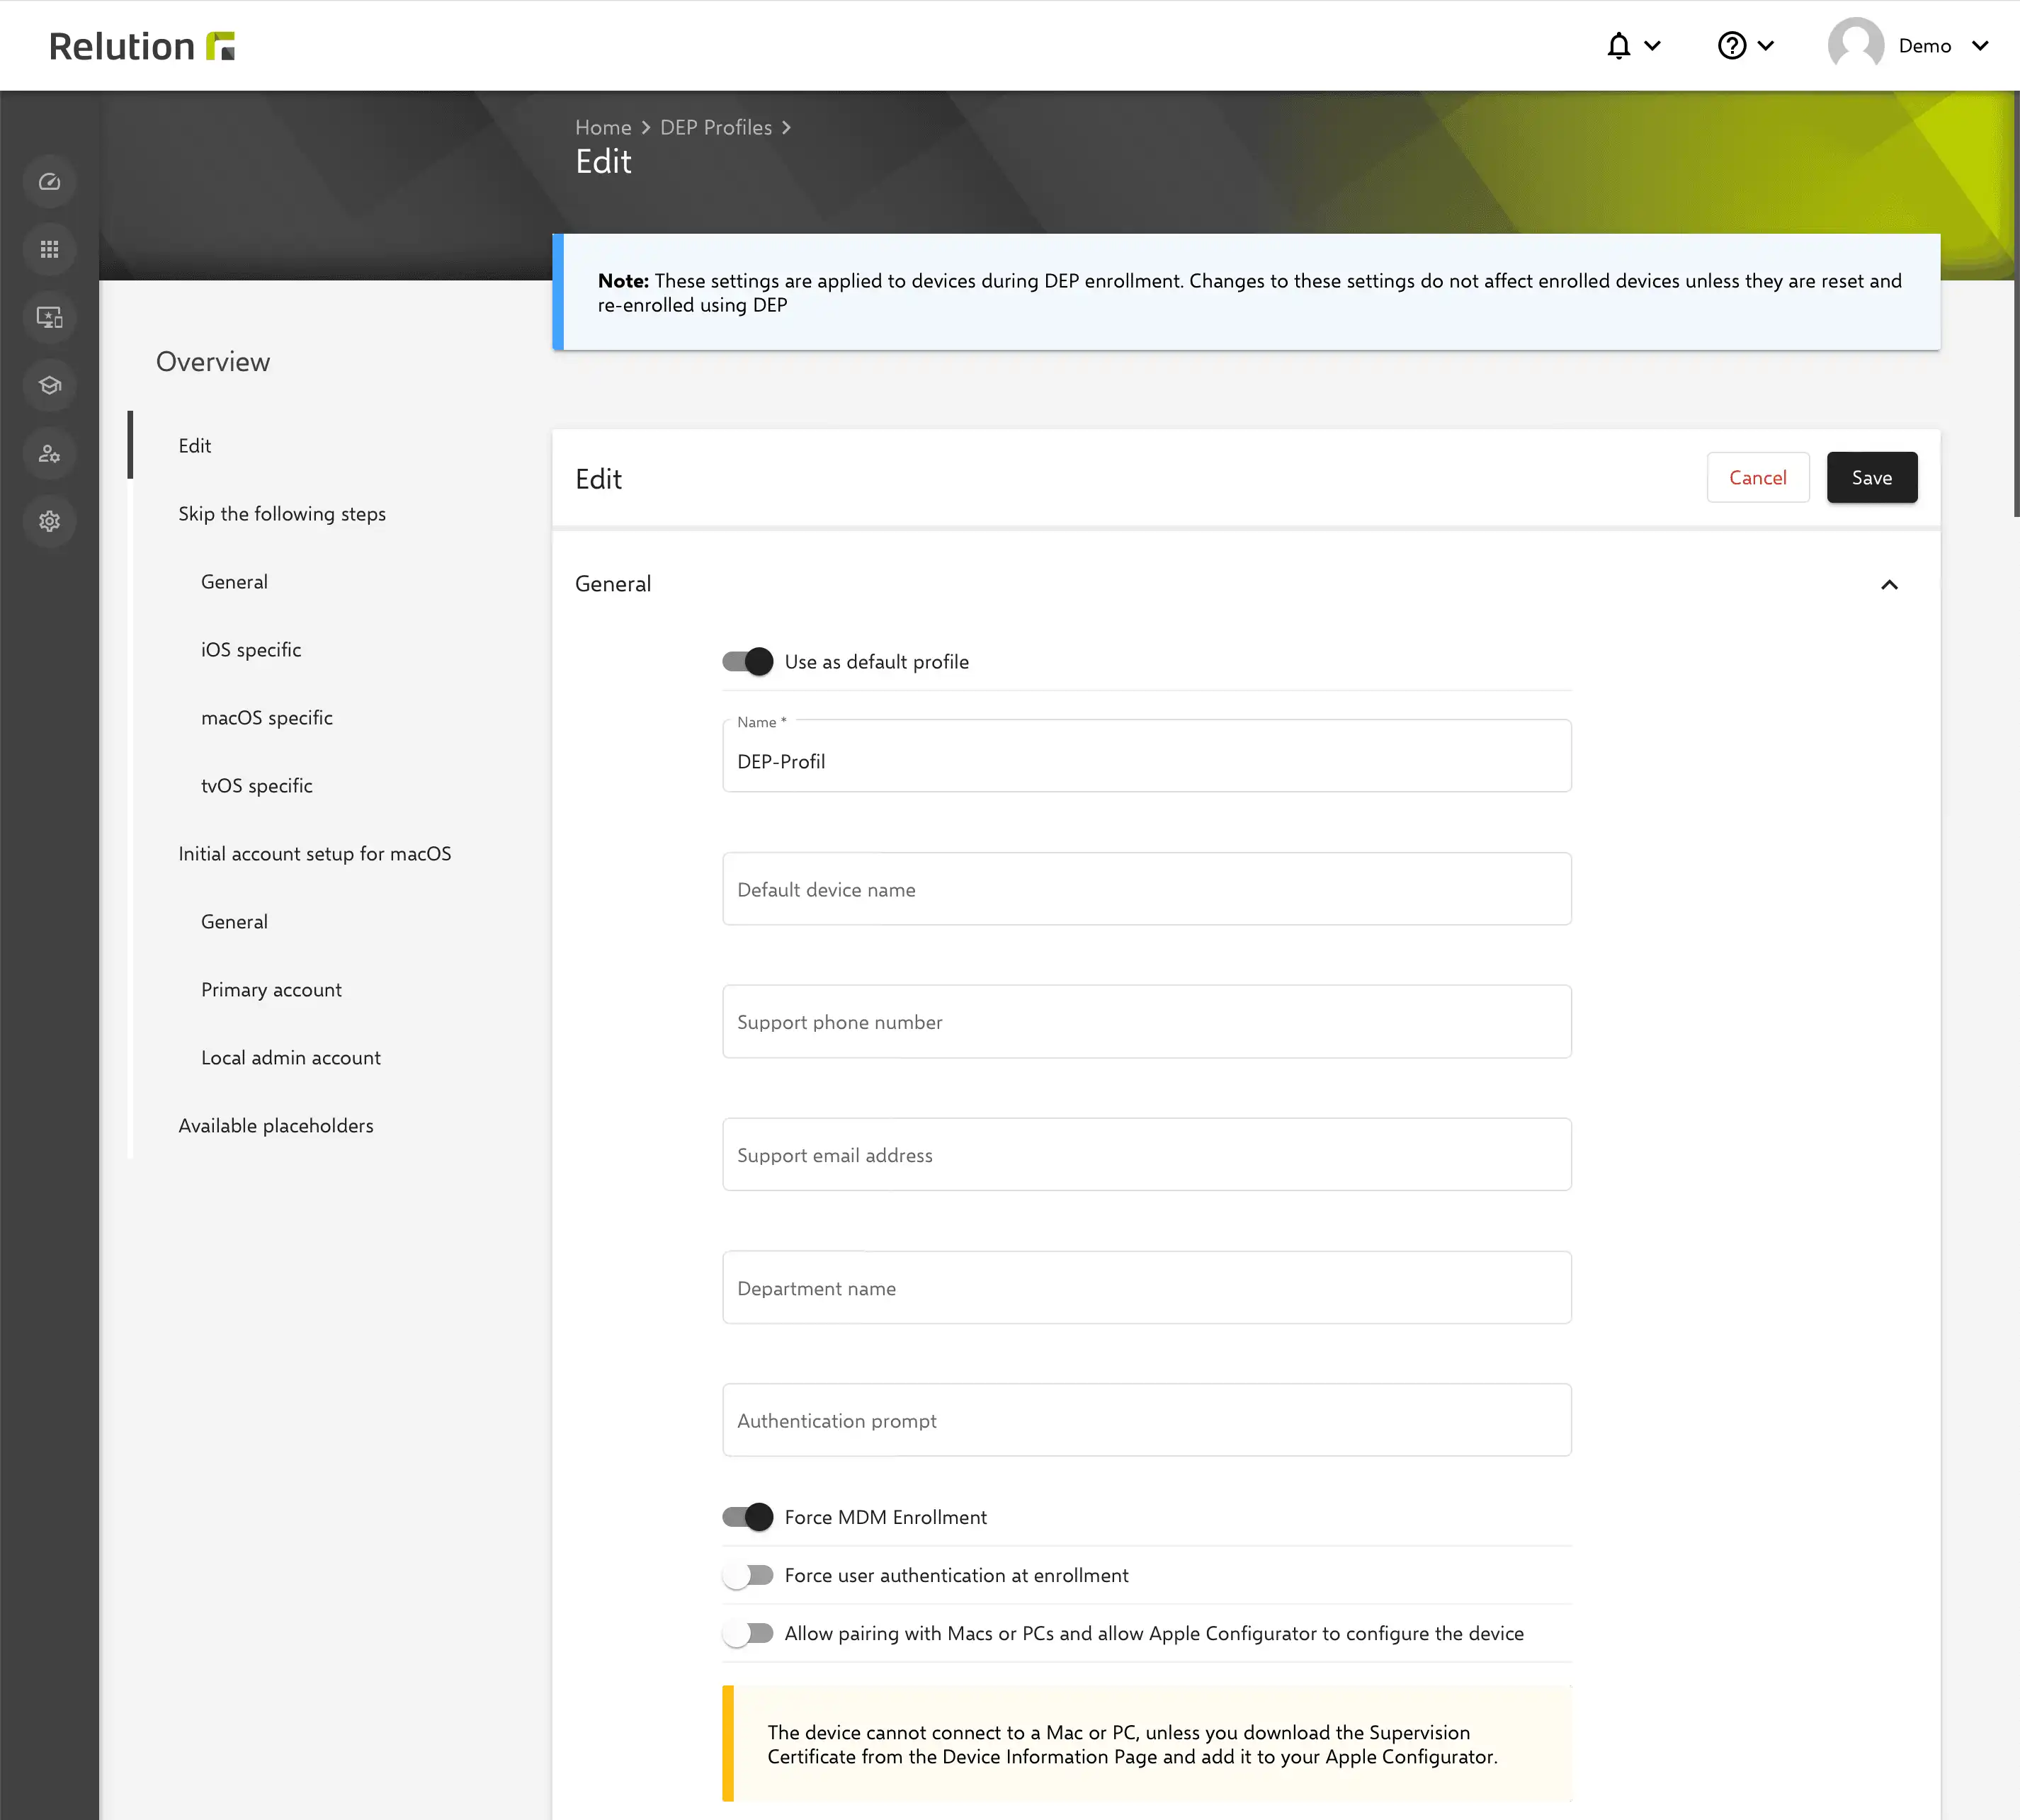Go to macOS specific in Overview menu
The image size is (2020, 1820).
pyautogui.click(x=267, y=718)
